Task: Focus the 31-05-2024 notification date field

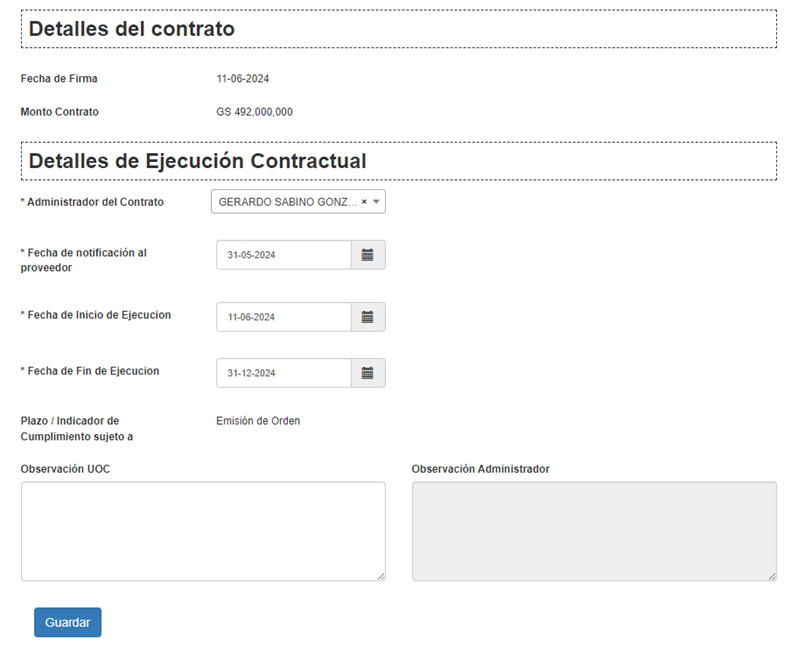Action: tap(283, 255)
